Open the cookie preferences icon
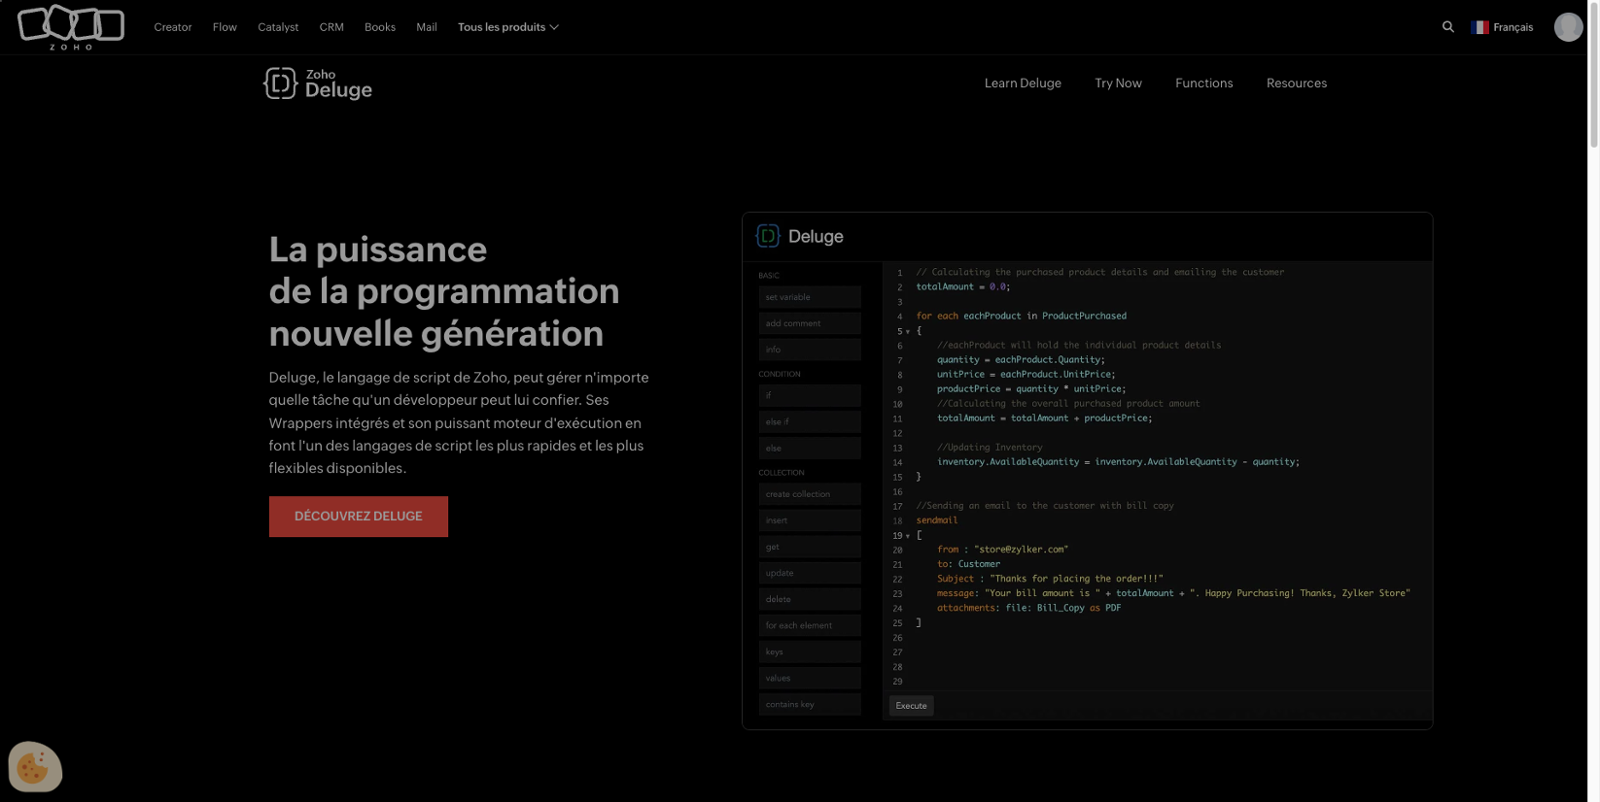This screenshot has height=802, width=1600. tap(35, 767)
